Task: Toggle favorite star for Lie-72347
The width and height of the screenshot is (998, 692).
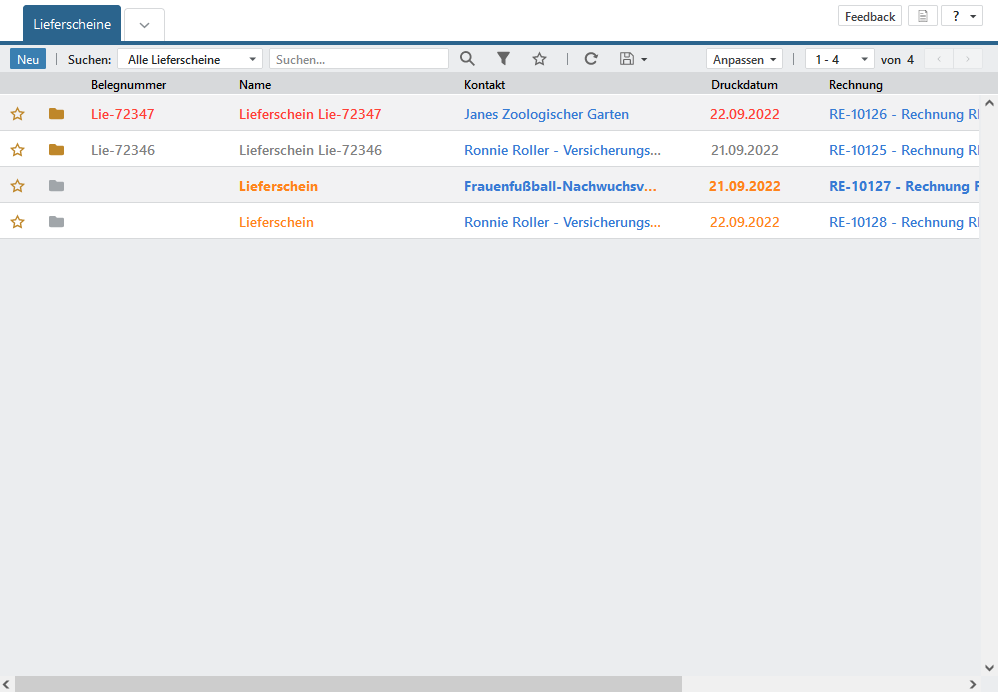Action: tap(17, 114)
